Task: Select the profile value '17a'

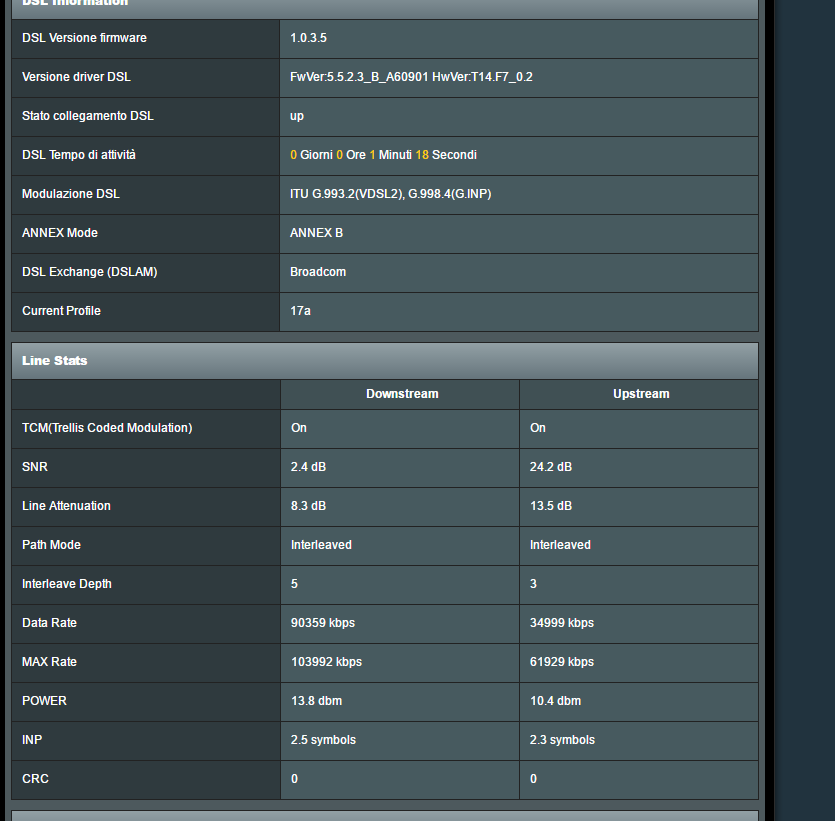Action: click(x=300, y=311)
